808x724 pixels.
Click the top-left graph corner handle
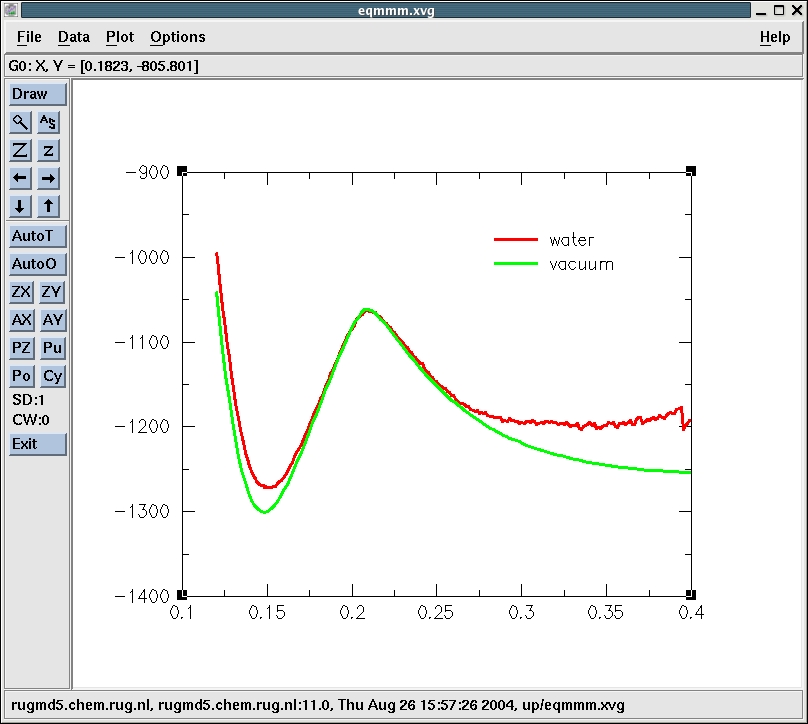(x=182, y=171)
